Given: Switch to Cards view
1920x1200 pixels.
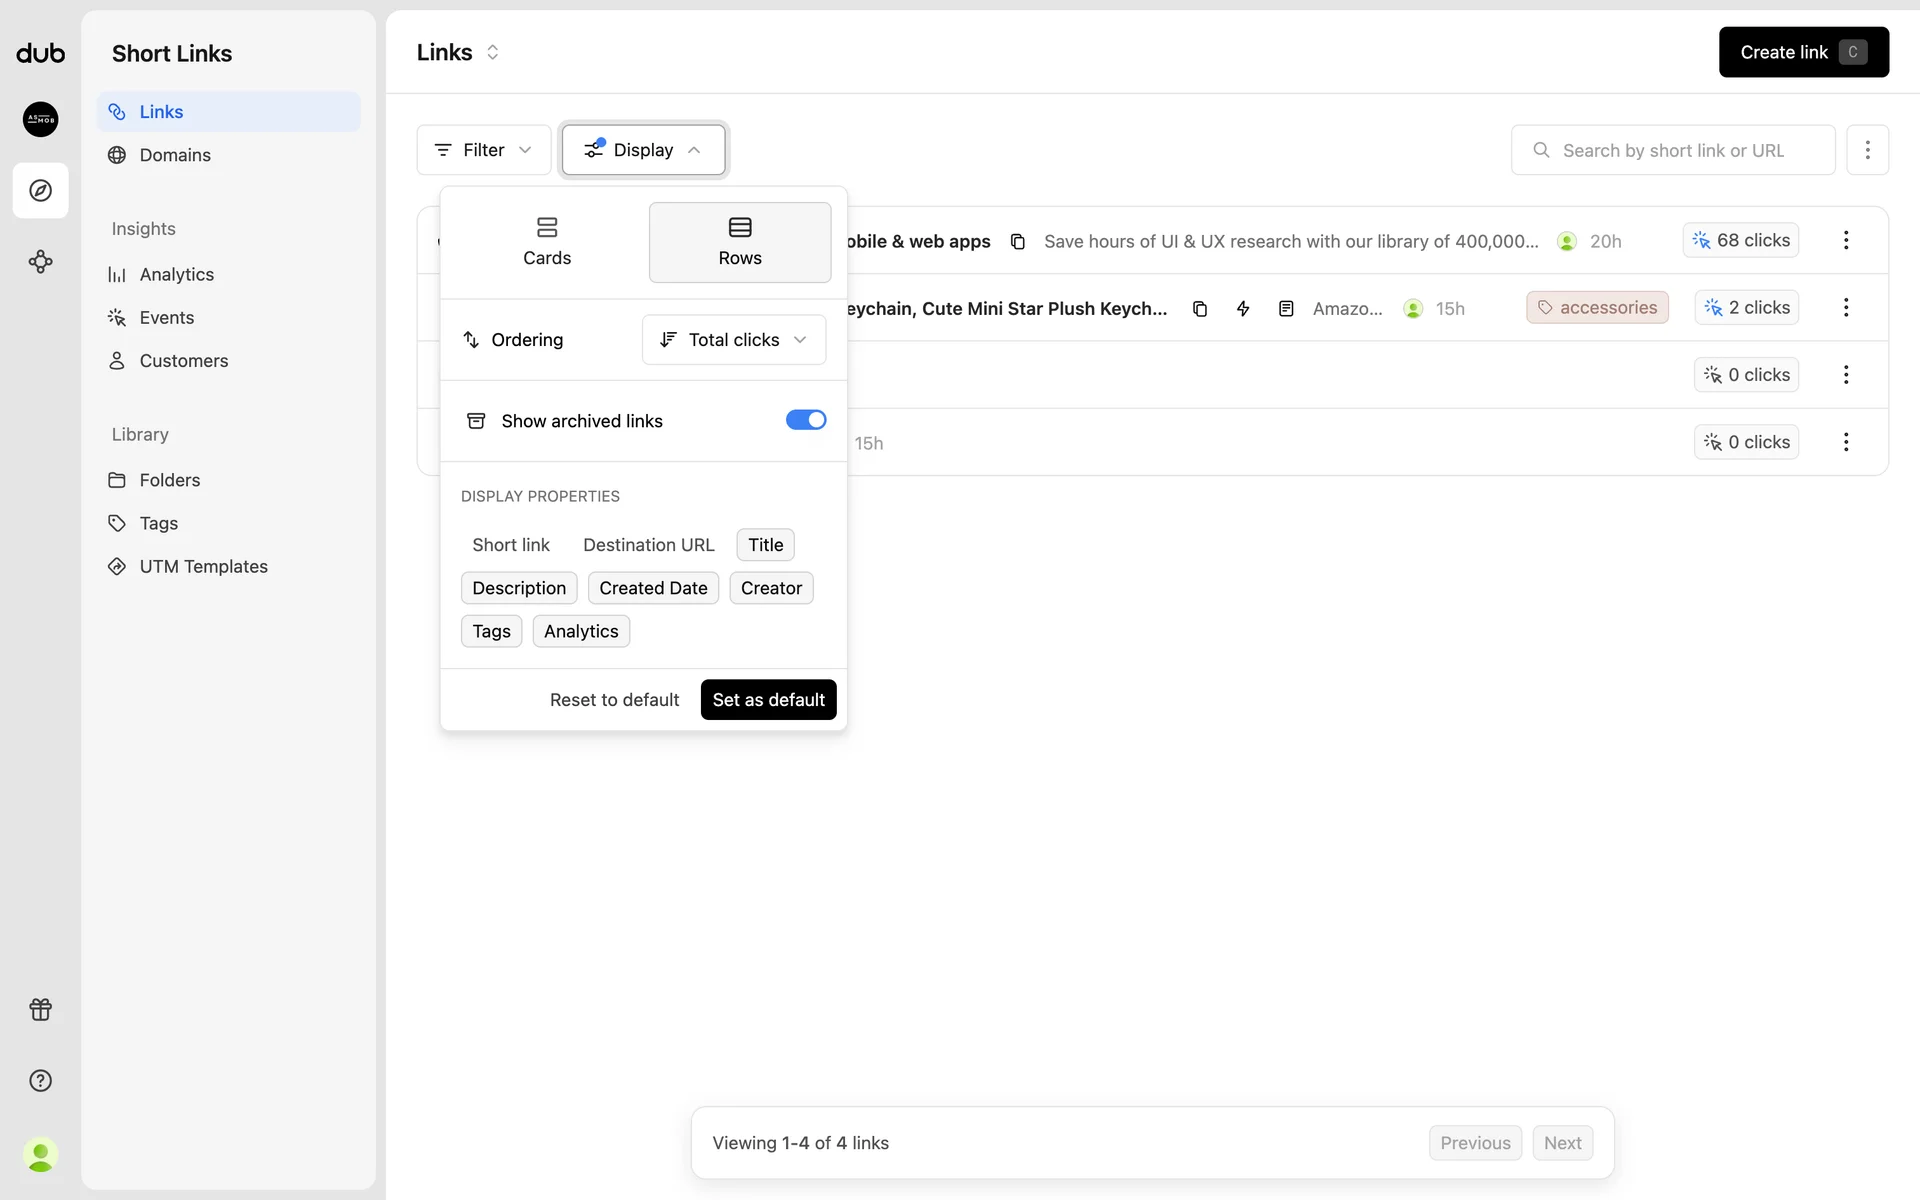Looking at the screenshot, I should coord(546,242).
